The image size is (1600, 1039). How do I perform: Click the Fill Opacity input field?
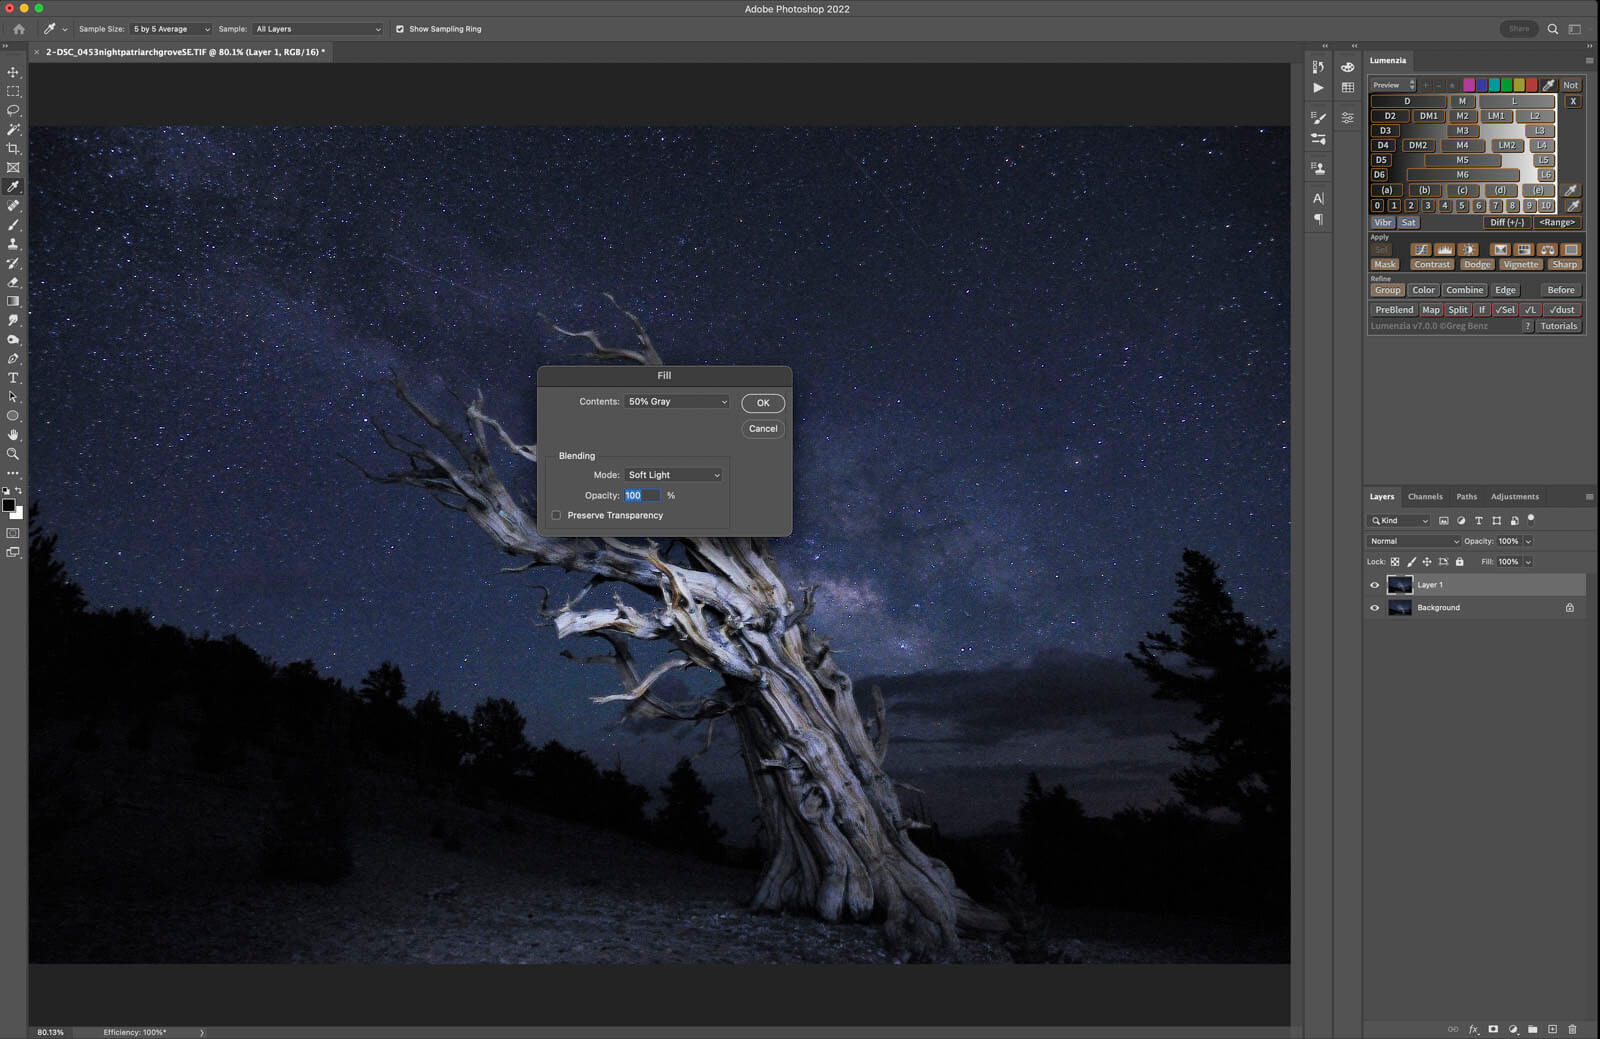[x=641, y=495]
